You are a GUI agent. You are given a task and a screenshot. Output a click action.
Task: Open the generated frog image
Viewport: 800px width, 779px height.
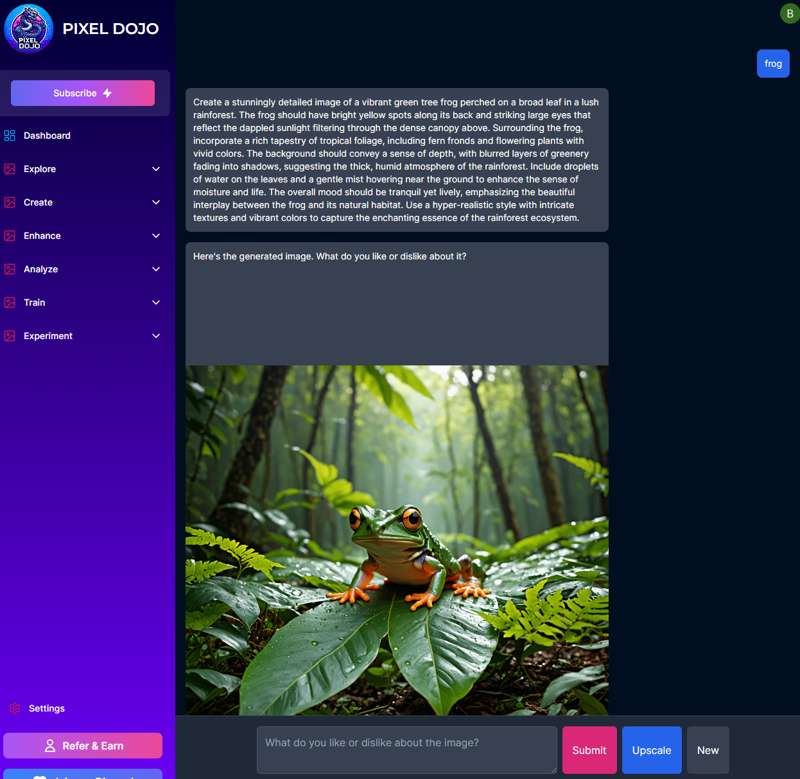tap(397, 540)
